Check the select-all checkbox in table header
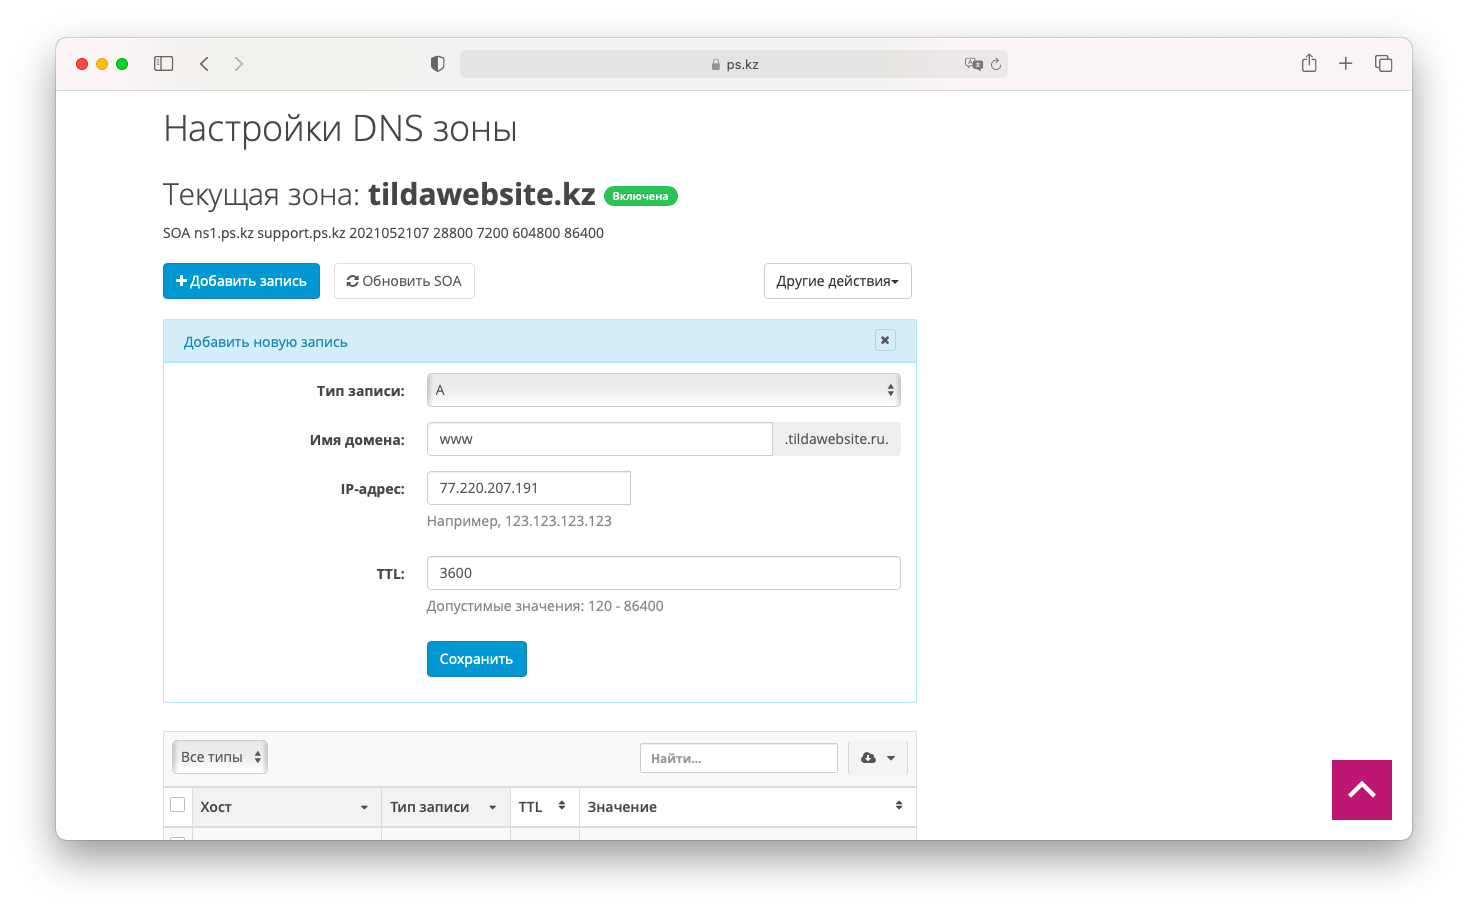 (x=178, y=805)
